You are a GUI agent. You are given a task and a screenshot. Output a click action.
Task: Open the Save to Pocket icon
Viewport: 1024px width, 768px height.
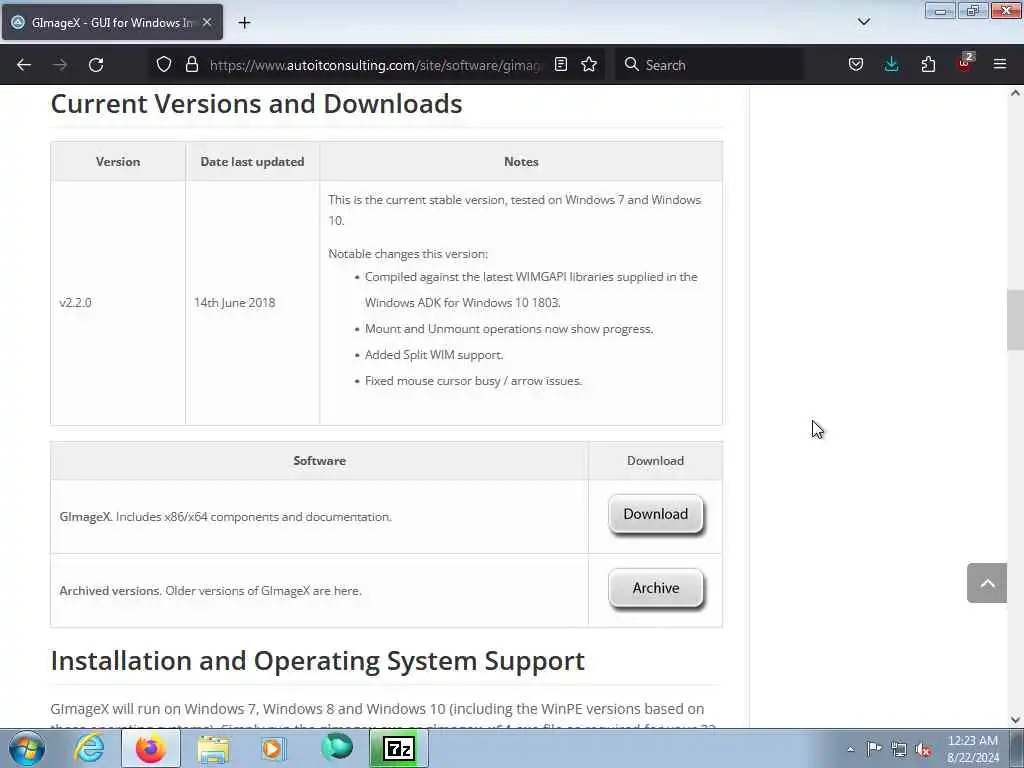[856, 65]
